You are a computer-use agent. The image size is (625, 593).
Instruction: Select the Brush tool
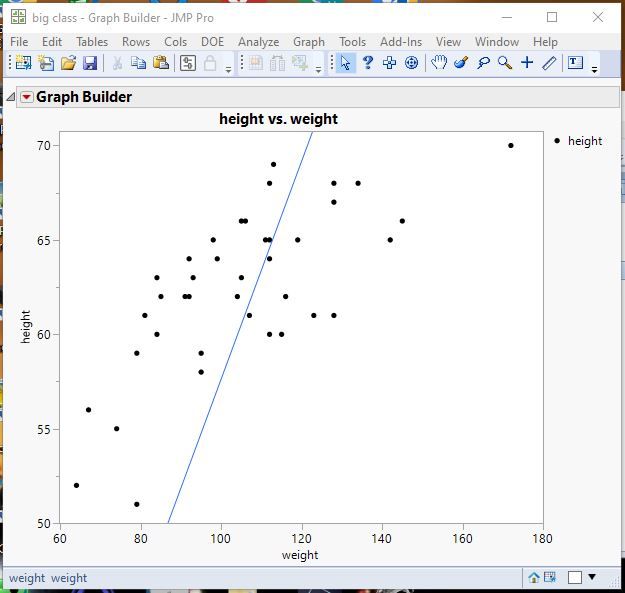pyautogui.click(x=461, y=63)
